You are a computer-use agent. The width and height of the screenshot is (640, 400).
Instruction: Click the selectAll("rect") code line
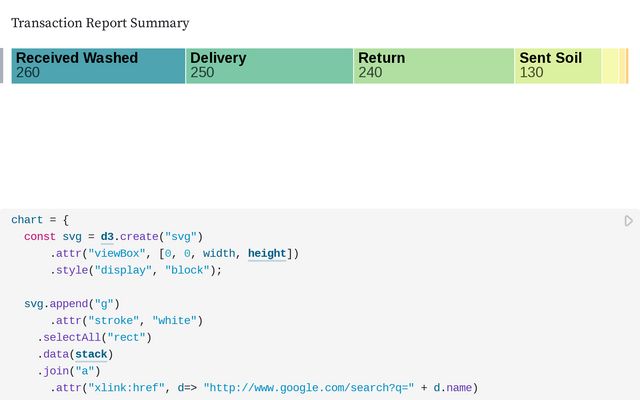pos(94,337)
